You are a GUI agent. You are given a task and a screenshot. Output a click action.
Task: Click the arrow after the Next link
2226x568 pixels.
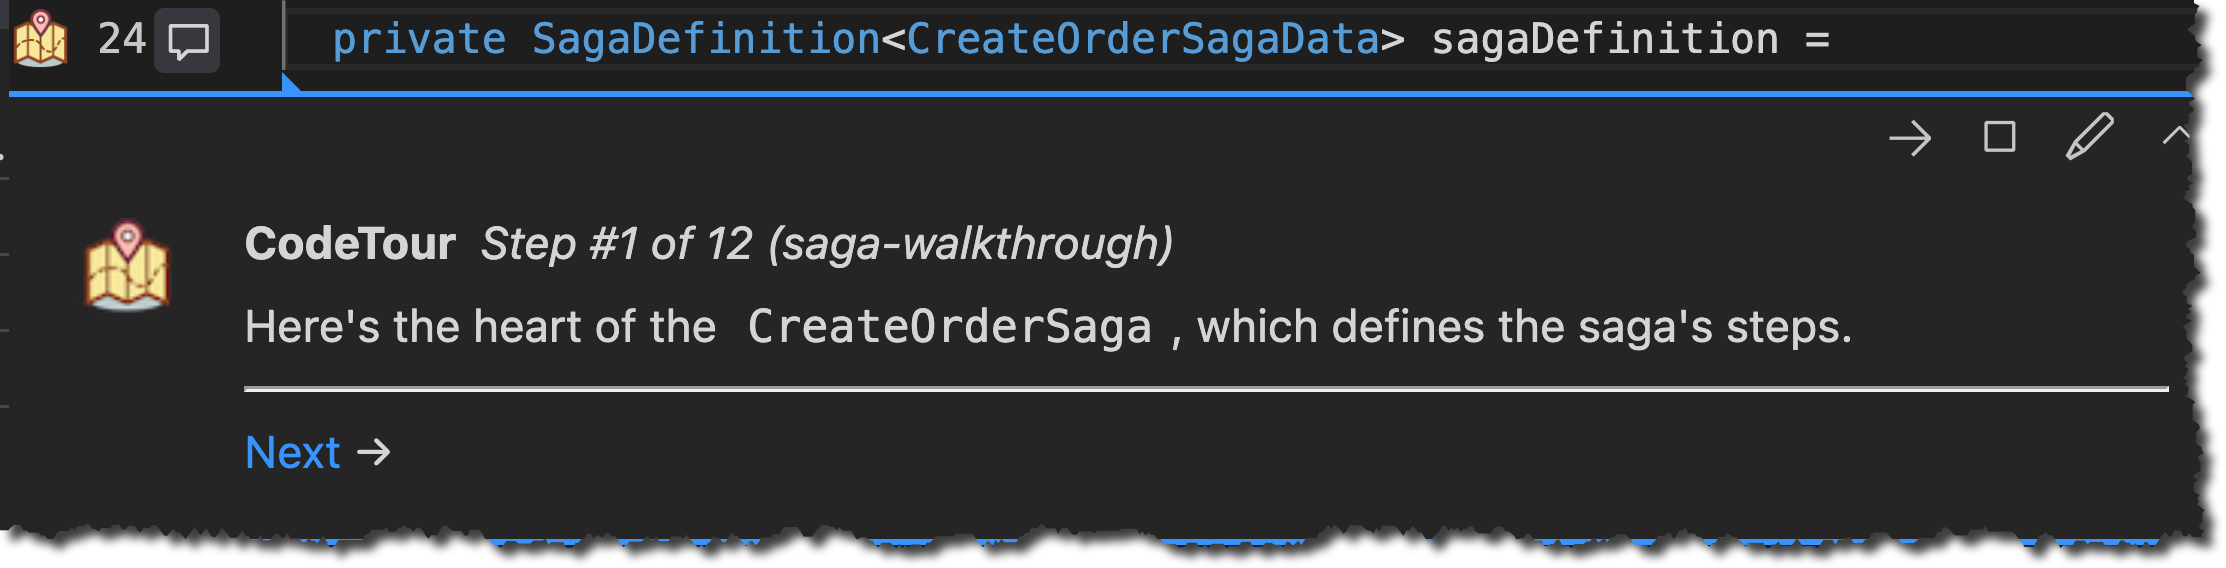click(x=374, y=453)
